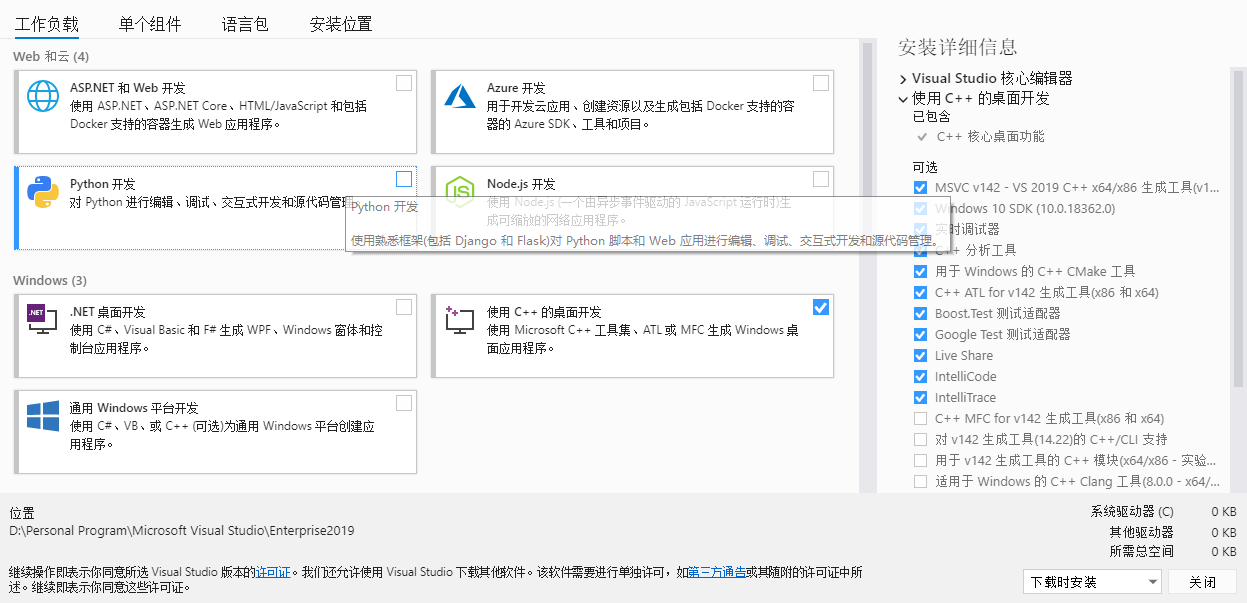Screen dimensions: 1247x603
Task: Click the 关闭 button
Action: pos(1203,582)
